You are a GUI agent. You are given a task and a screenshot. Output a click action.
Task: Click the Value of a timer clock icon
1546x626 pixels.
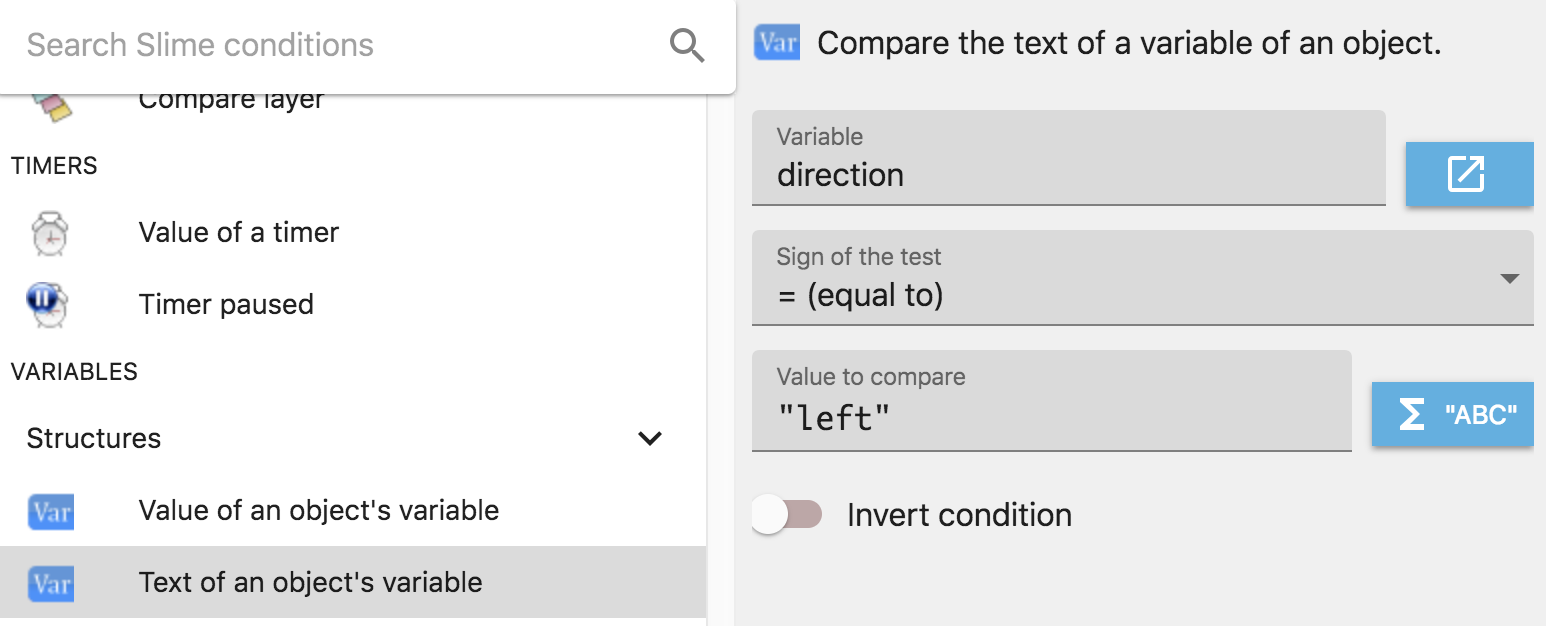pyautogui.click(x=49, y=233)
